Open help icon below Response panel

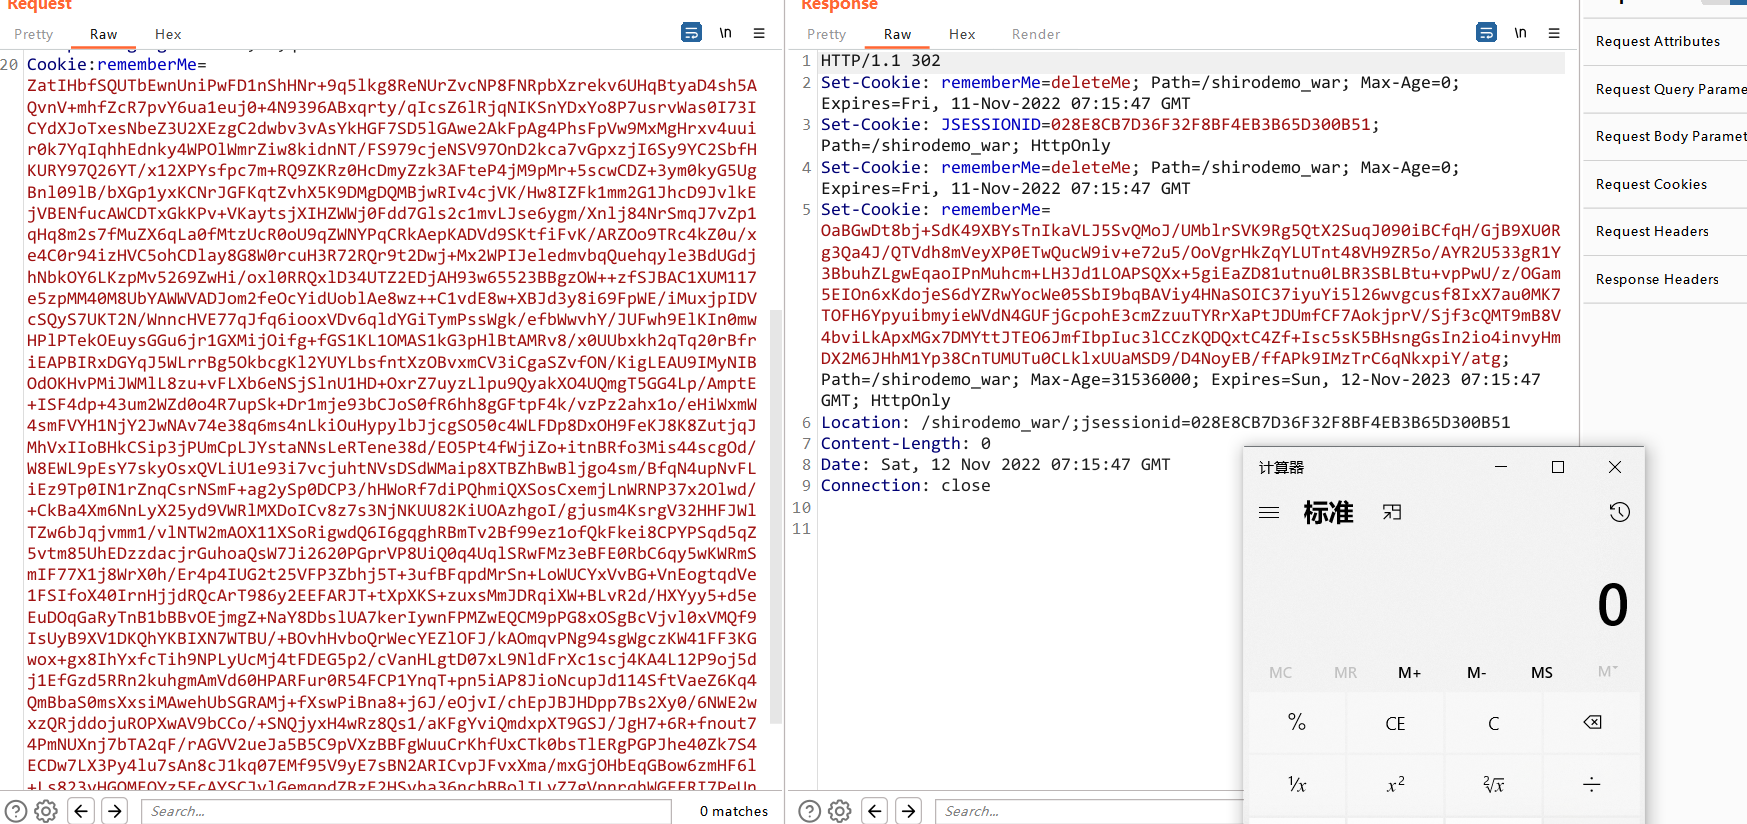(810, 811)
